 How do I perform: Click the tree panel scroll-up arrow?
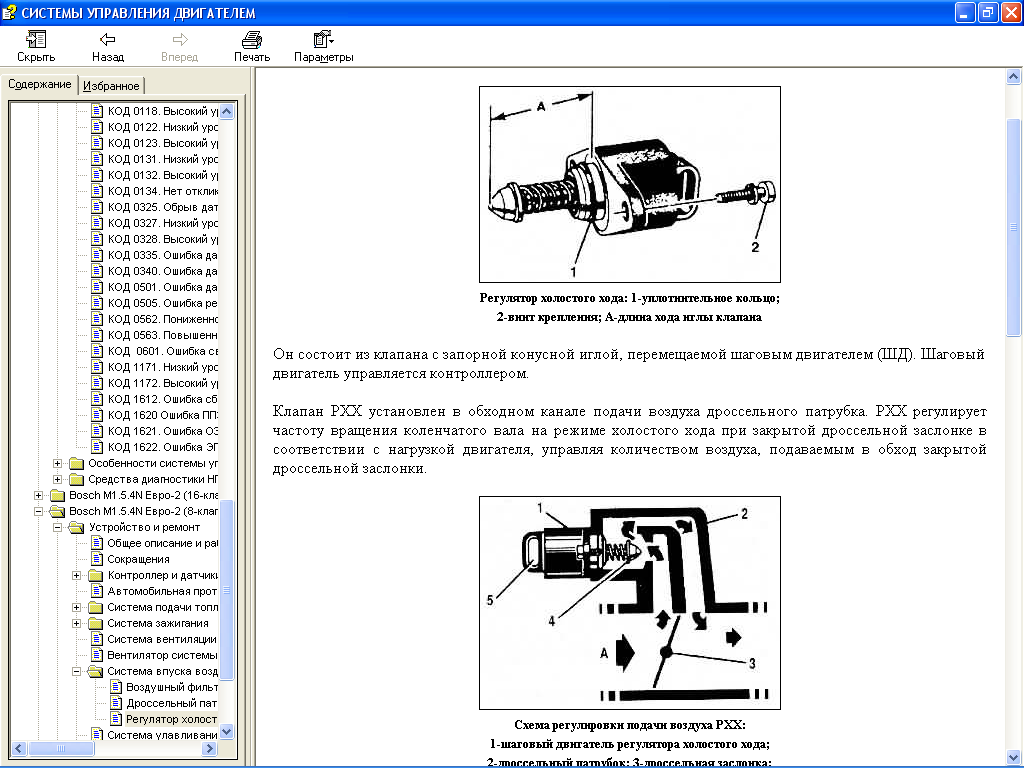pyautogui.click(x=227, y=111)
